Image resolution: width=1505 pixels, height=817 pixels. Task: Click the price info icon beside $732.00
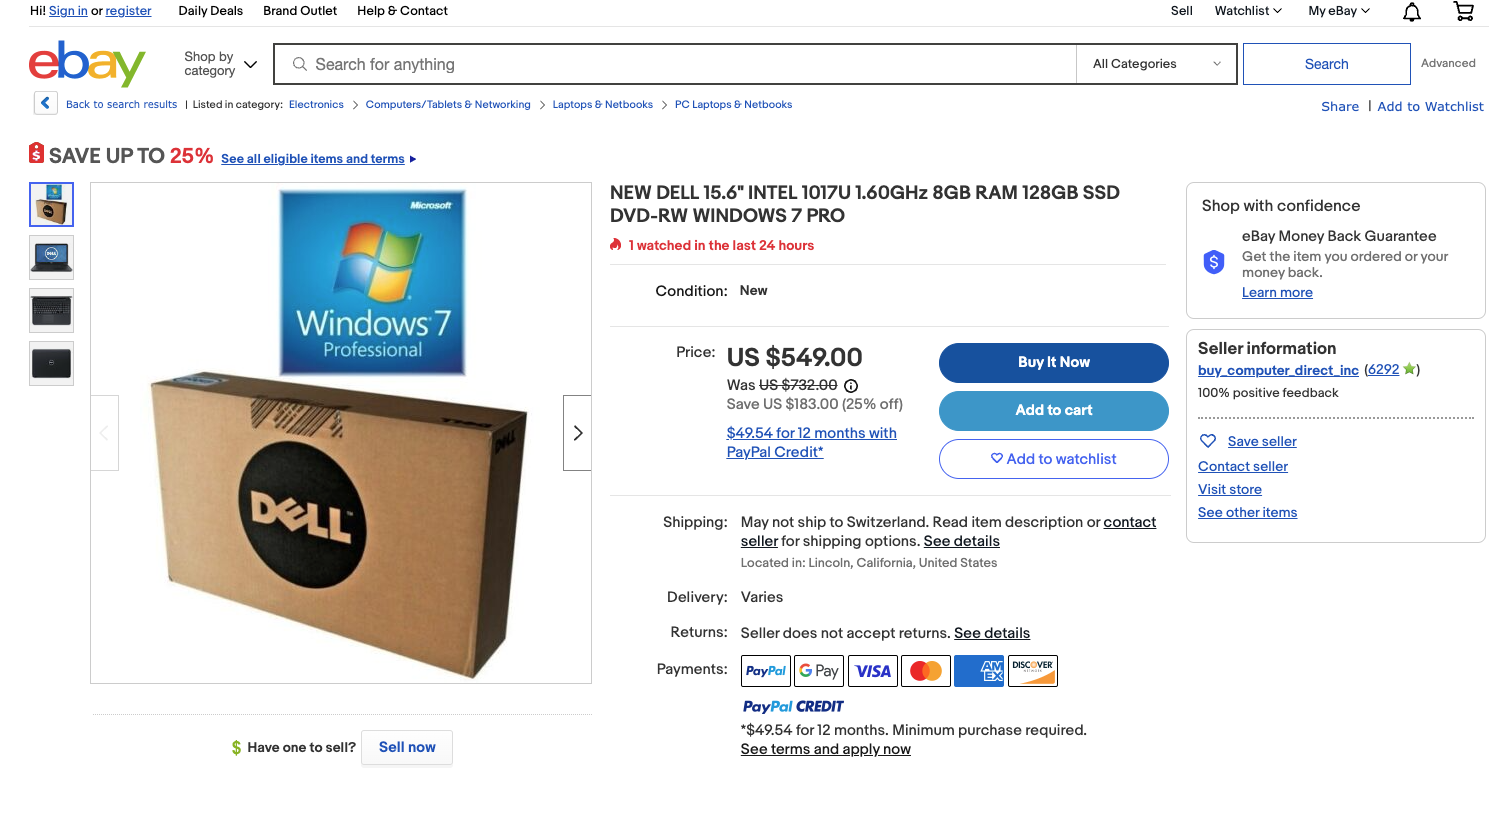pos(851,386)
